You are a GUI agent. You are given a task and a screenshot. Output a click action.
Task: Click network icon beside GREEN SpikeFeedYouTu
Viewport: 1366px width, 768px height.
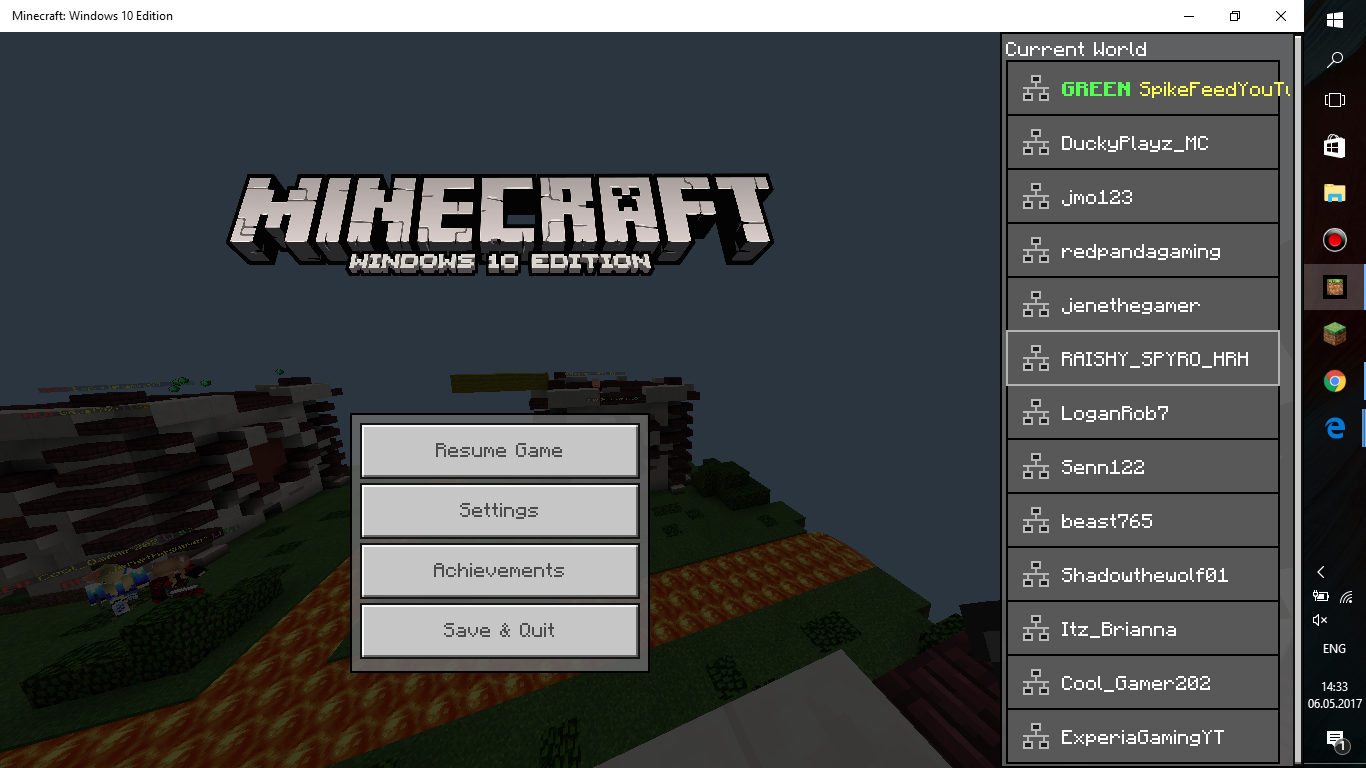click(1036, 89)
